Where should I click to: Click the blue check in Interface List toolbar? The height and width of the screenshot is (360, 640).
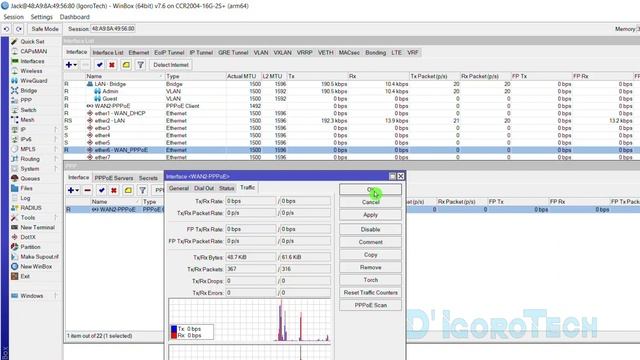[x=100, y=65]
